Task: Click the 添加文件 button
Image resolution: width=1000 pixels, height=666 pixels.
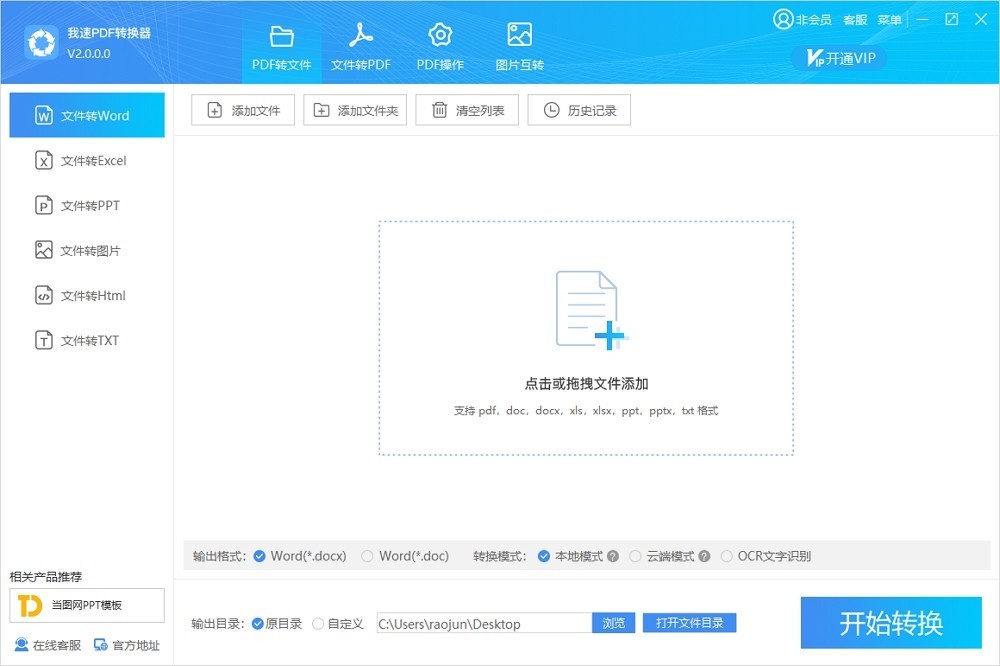Action: point(243,111)
